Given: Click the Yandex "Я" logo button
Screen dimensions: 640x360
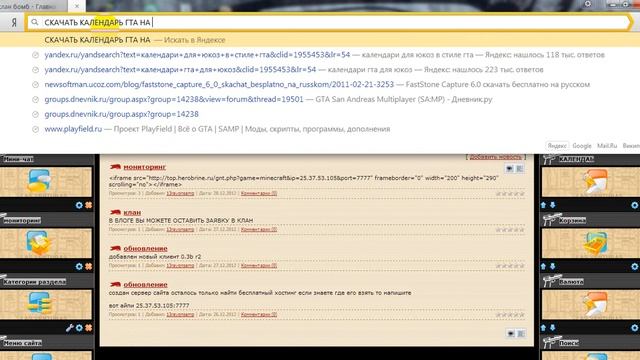Looking at the screenshot, I should click(14, 22).
